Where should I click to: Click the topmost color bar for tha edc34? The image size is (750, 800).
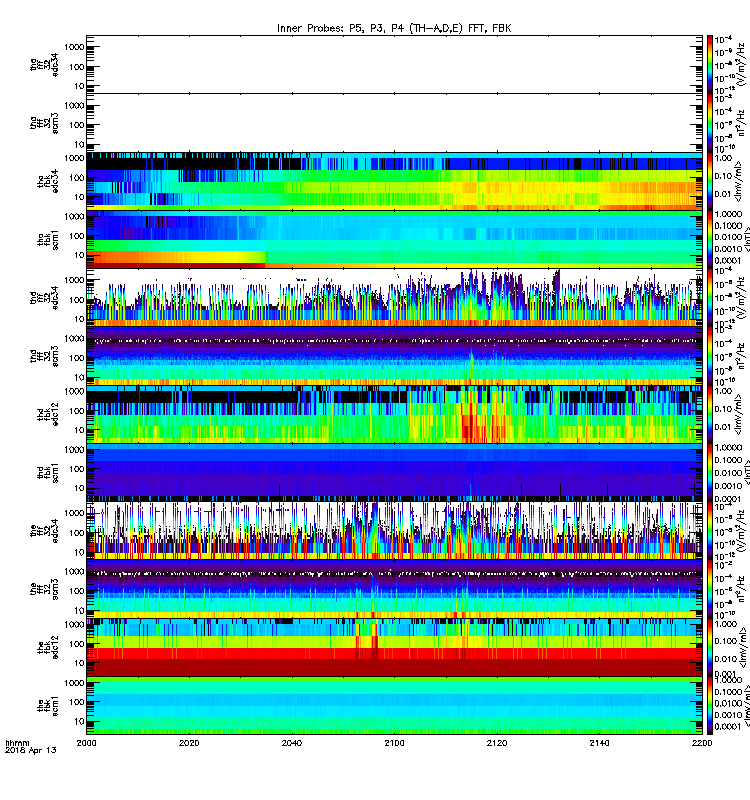click(x=710, y=64)
